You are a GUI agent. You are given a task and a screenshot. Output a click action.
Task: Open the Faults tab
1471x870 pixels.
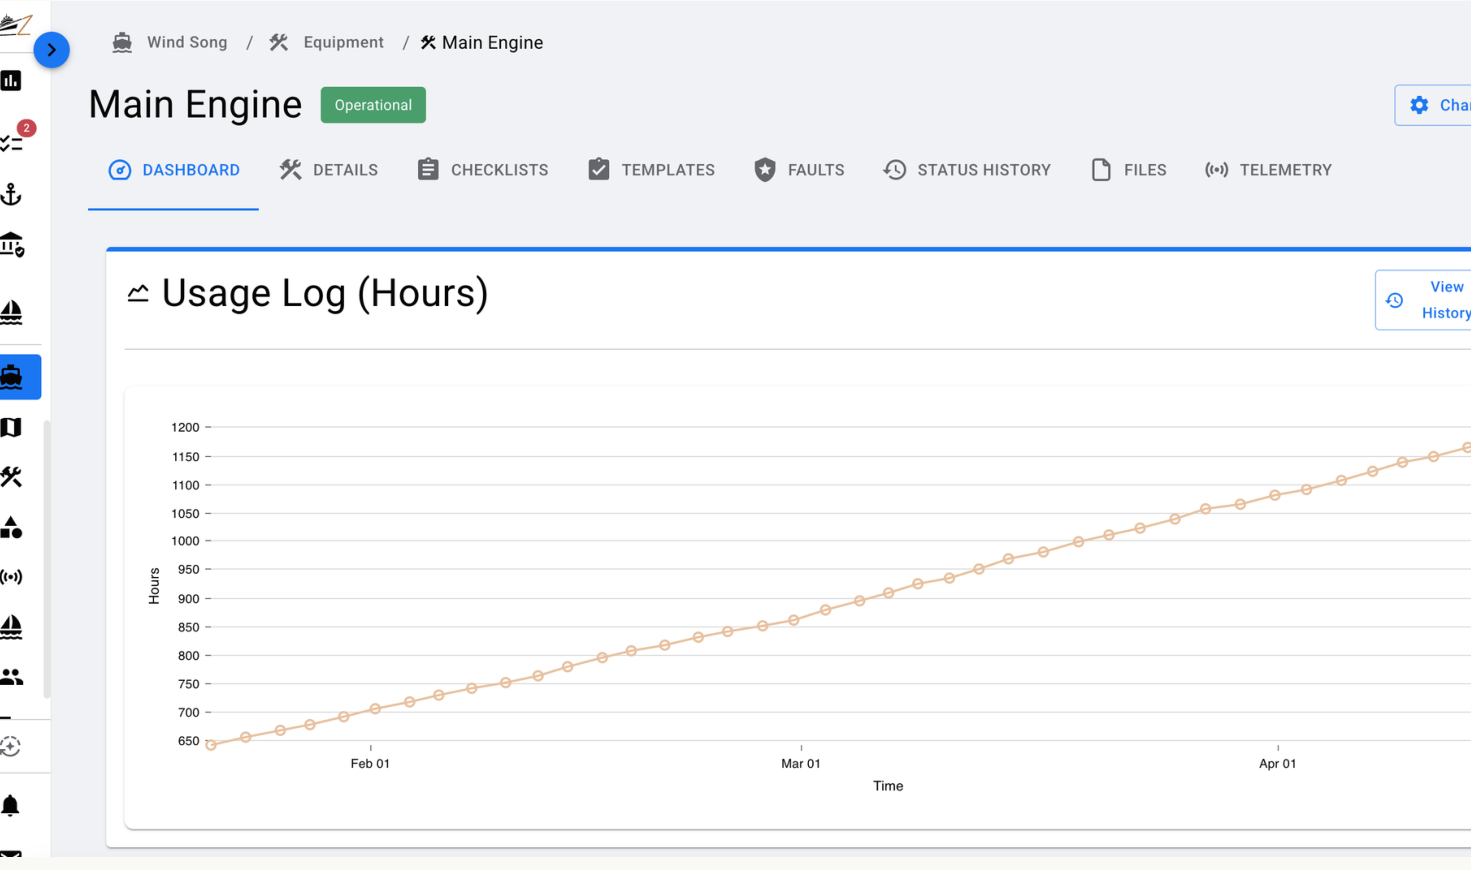(799, 170)
